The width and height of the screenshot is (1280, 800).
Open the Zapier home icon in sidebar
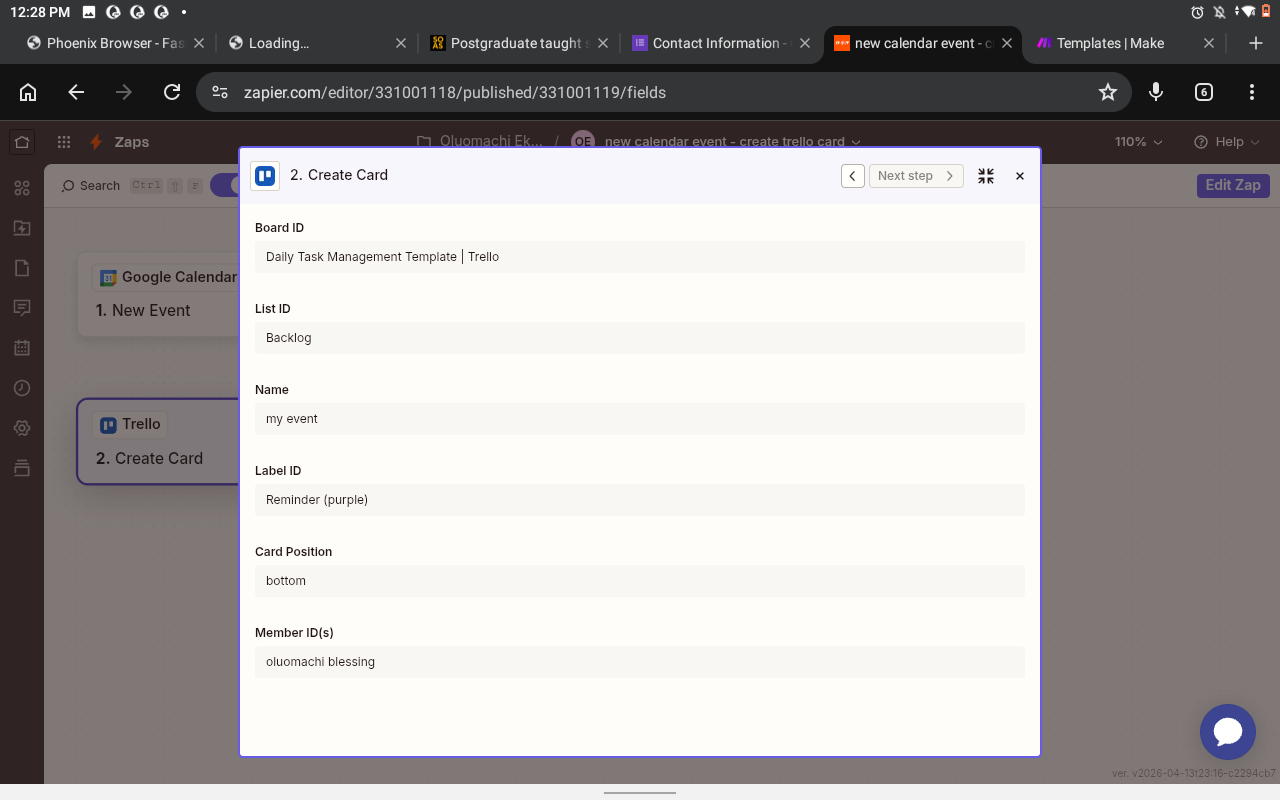click(x=22, y=142)
